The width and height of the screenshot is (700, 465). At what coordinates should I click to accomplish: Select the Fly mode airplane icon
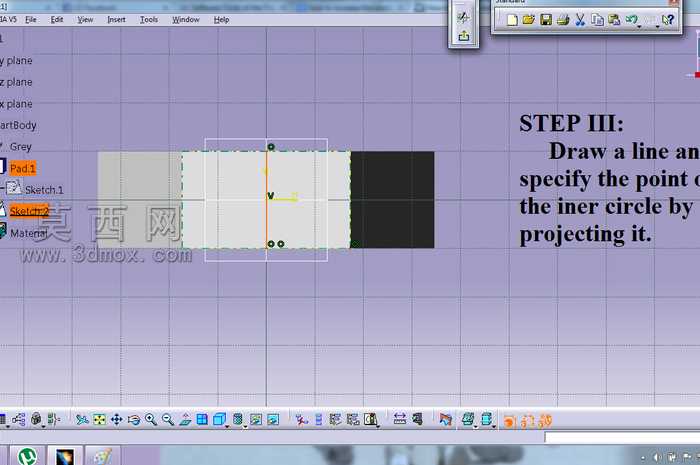coord(82,419)
